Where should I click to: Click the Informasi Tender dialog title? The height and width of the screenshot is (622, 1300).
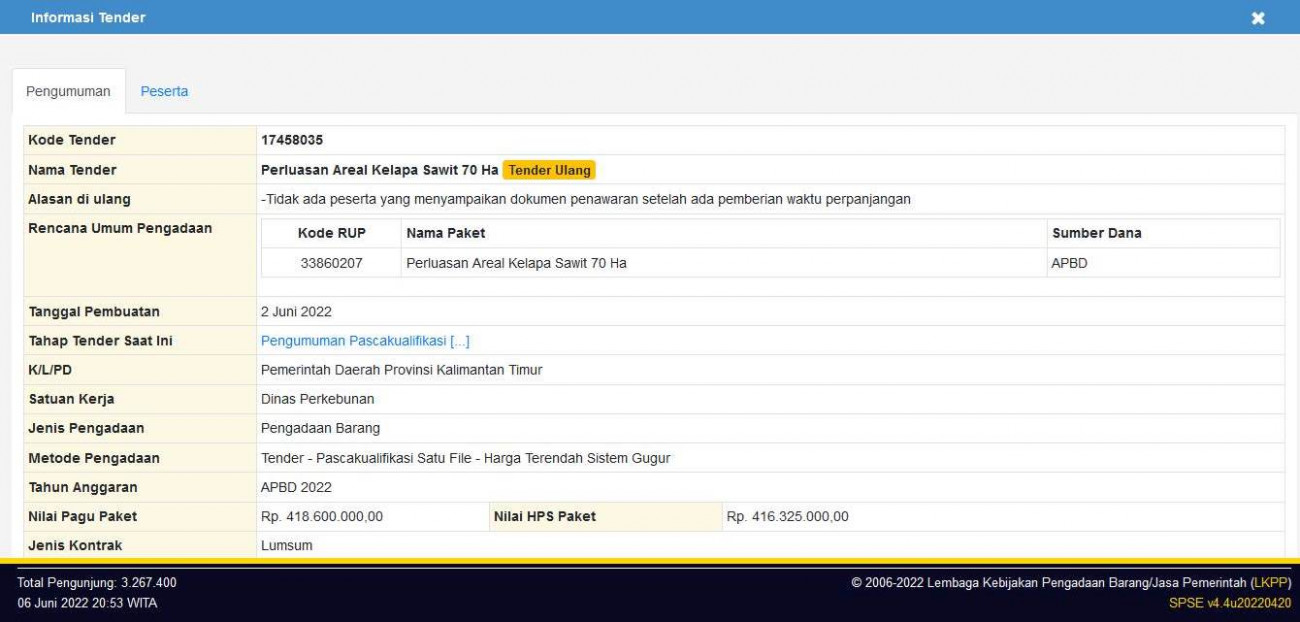coord(88,18)
